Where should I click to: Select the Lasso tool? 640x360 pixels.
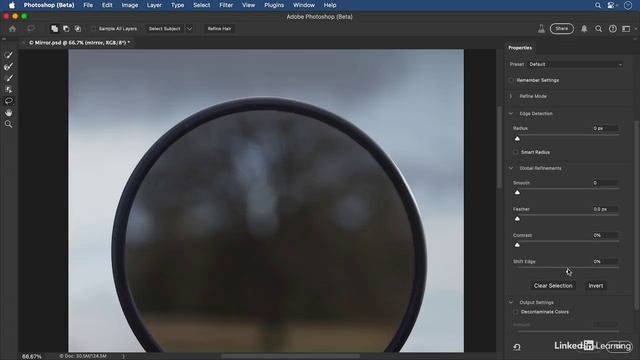tap(8, 101)
